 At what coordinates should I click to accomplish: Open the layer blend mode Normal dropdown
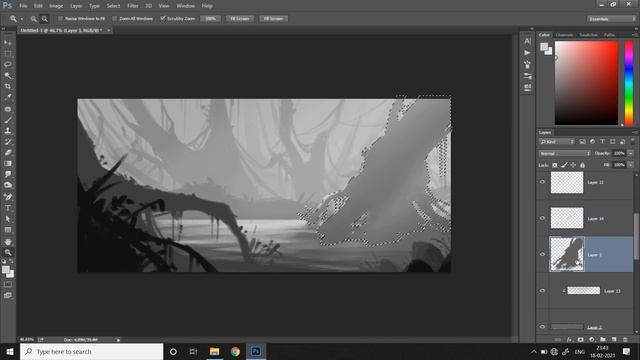564,153
